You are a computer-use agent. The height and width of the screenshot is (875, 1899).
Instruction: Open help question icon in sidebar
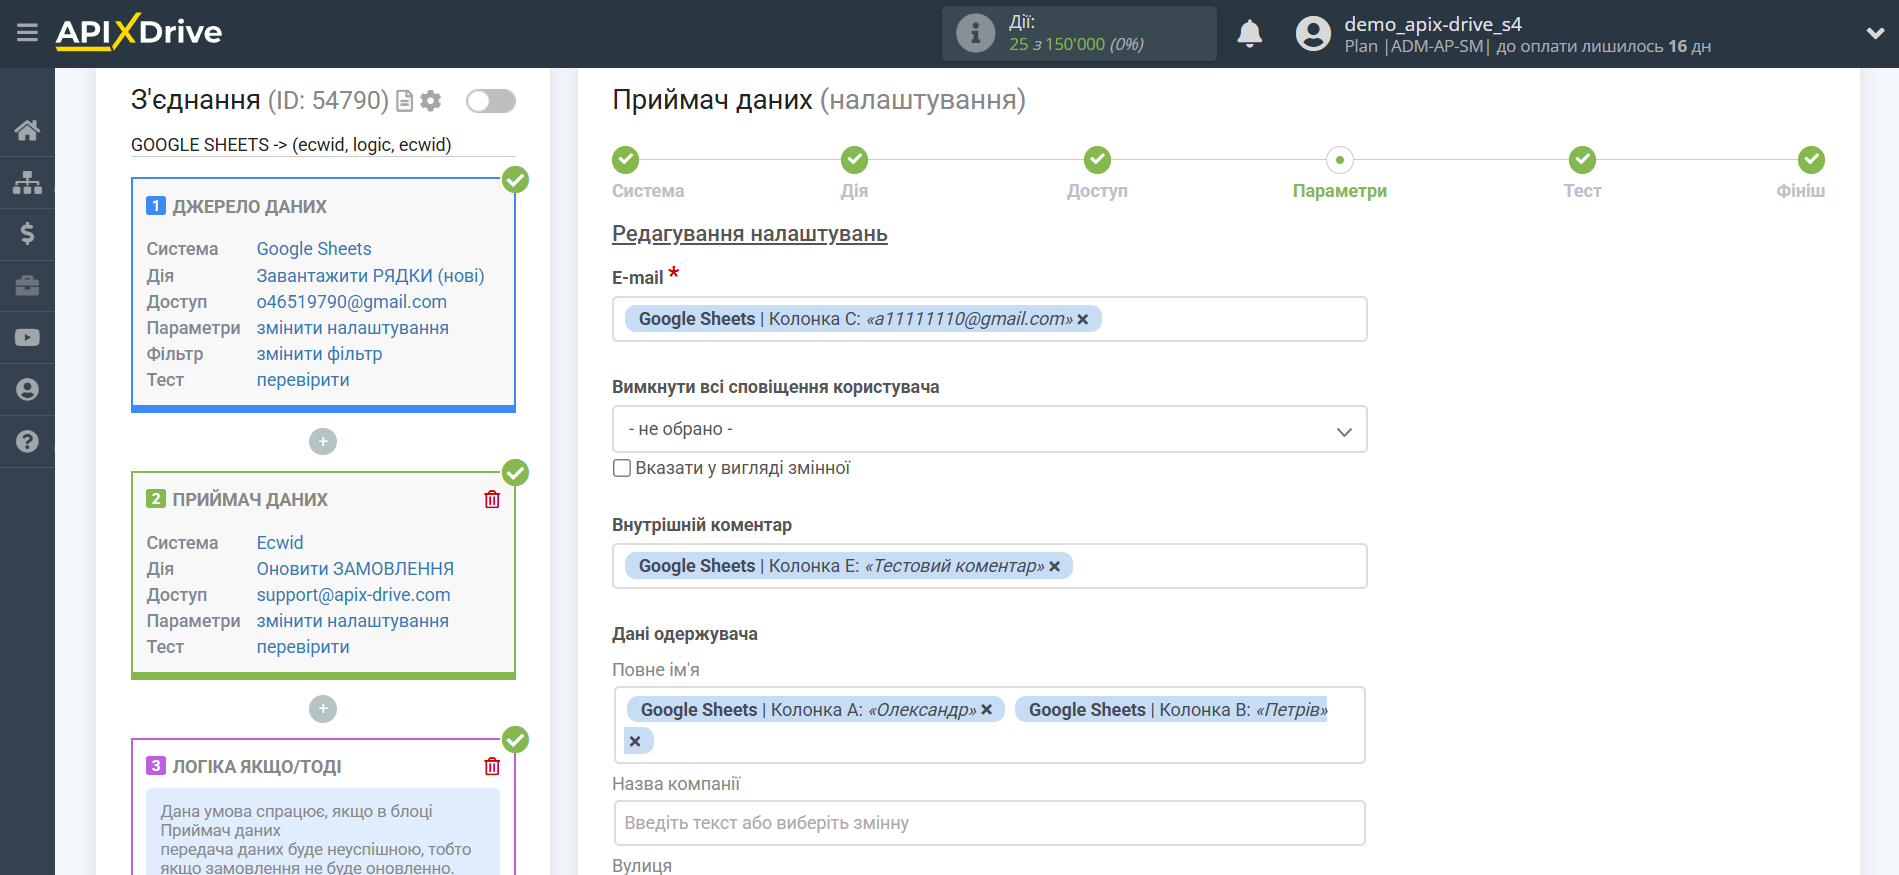pyautogui.click(x=27, y=441)
